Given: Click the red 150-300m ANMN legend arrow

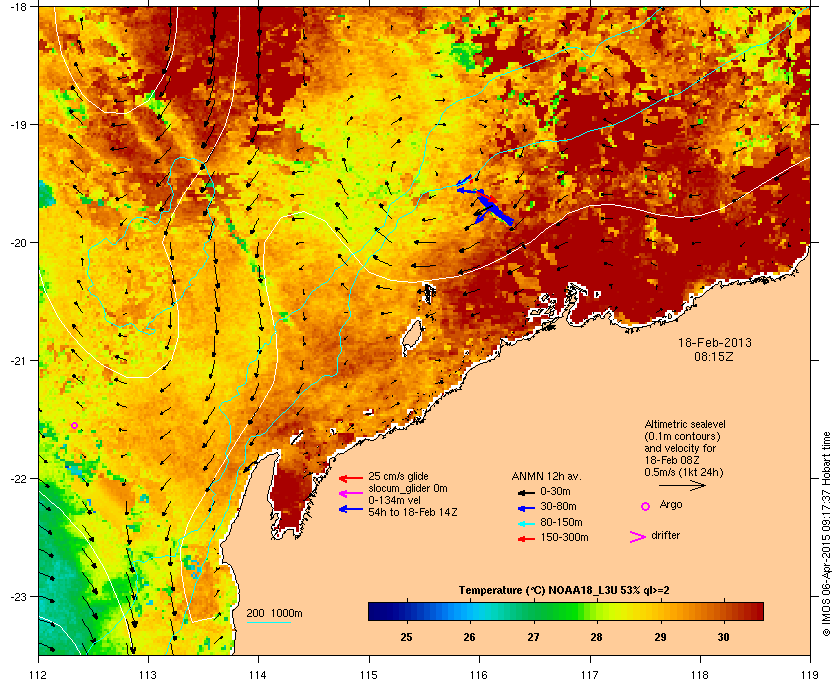Looking at the screenshot, I should 527,539.
